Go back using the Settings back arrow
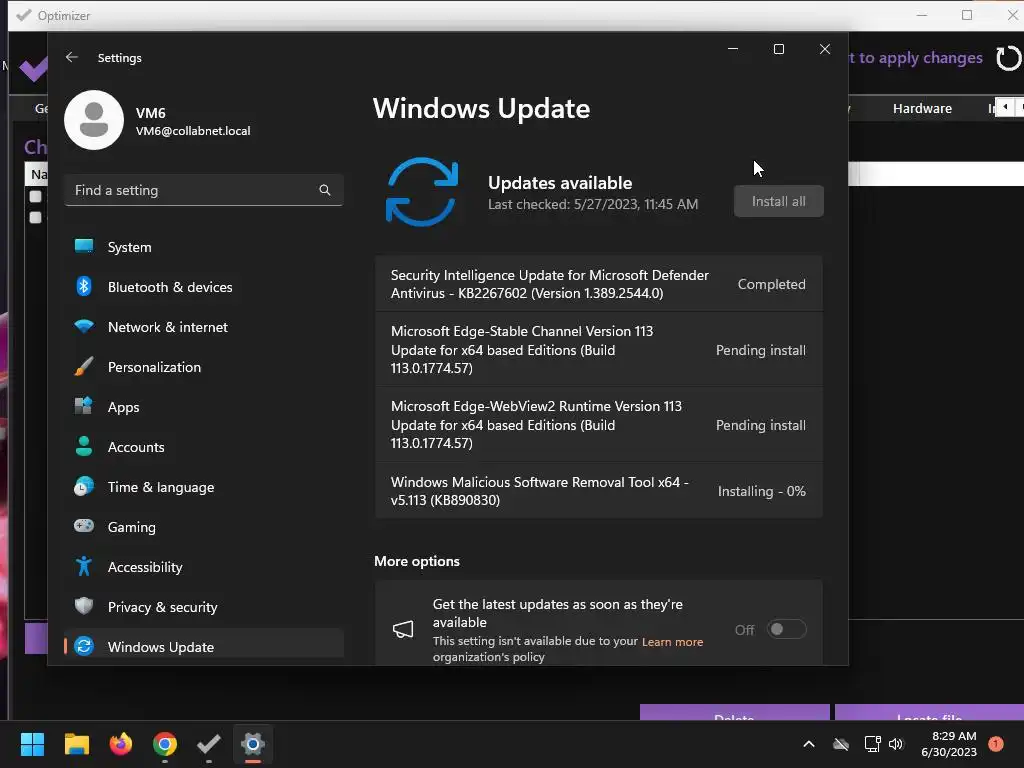1024x768 pixels. tap(72, 57)
